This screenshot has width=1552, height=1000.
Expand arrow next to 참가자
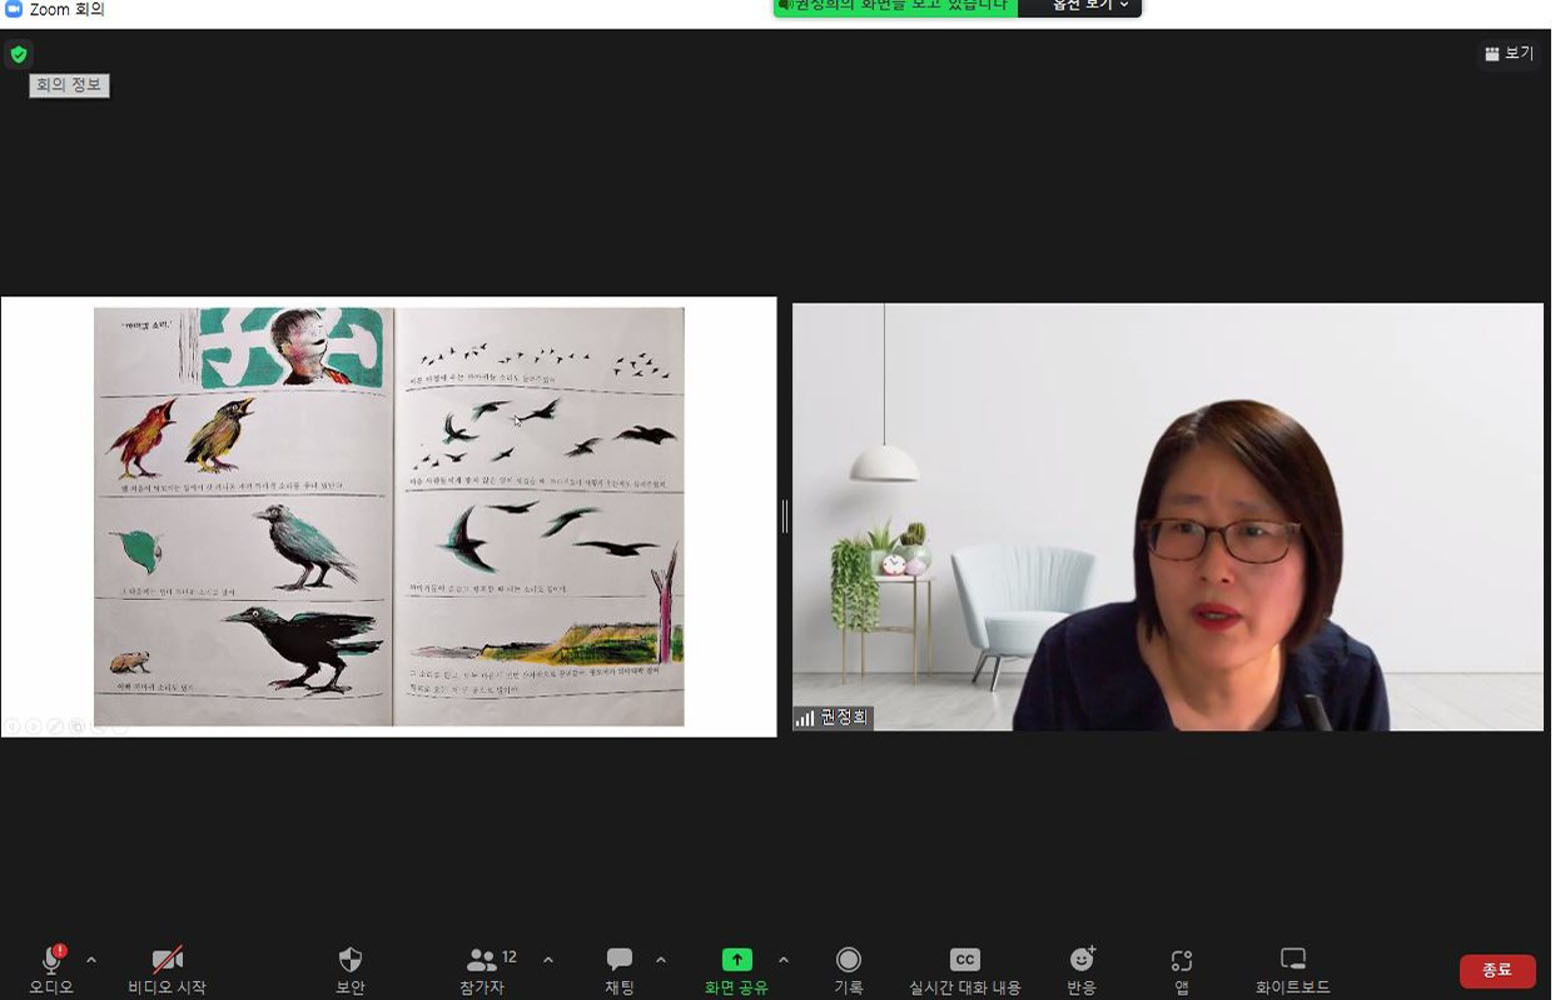(548, 960)
